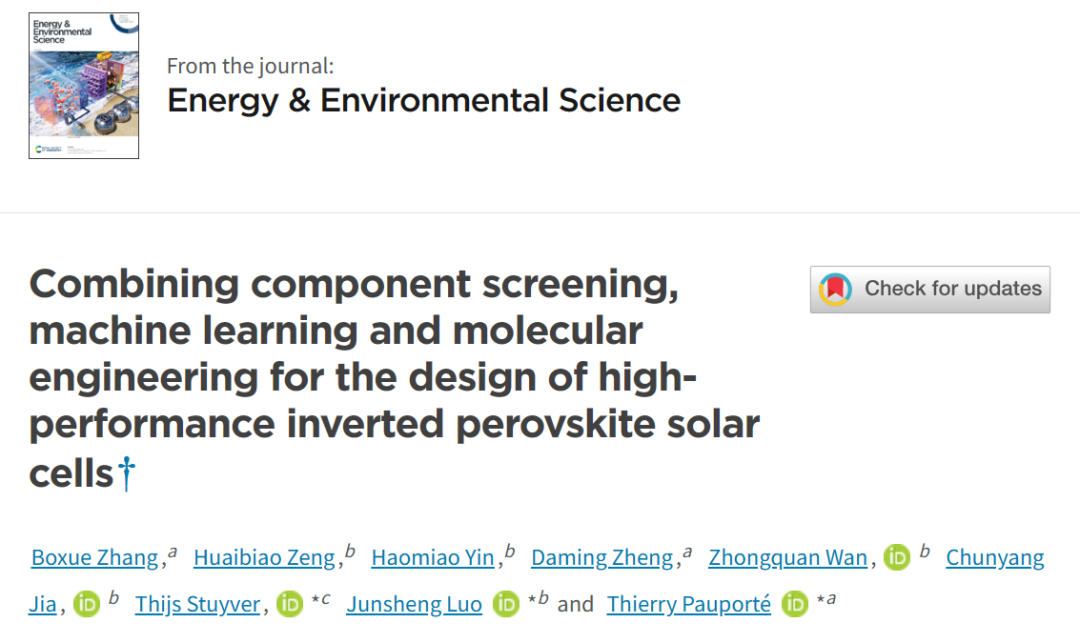Viewport: 1080px width, 643px height.
Task: Open Junsheng Luo's ORCID iD icon
Action: point(506,604)
